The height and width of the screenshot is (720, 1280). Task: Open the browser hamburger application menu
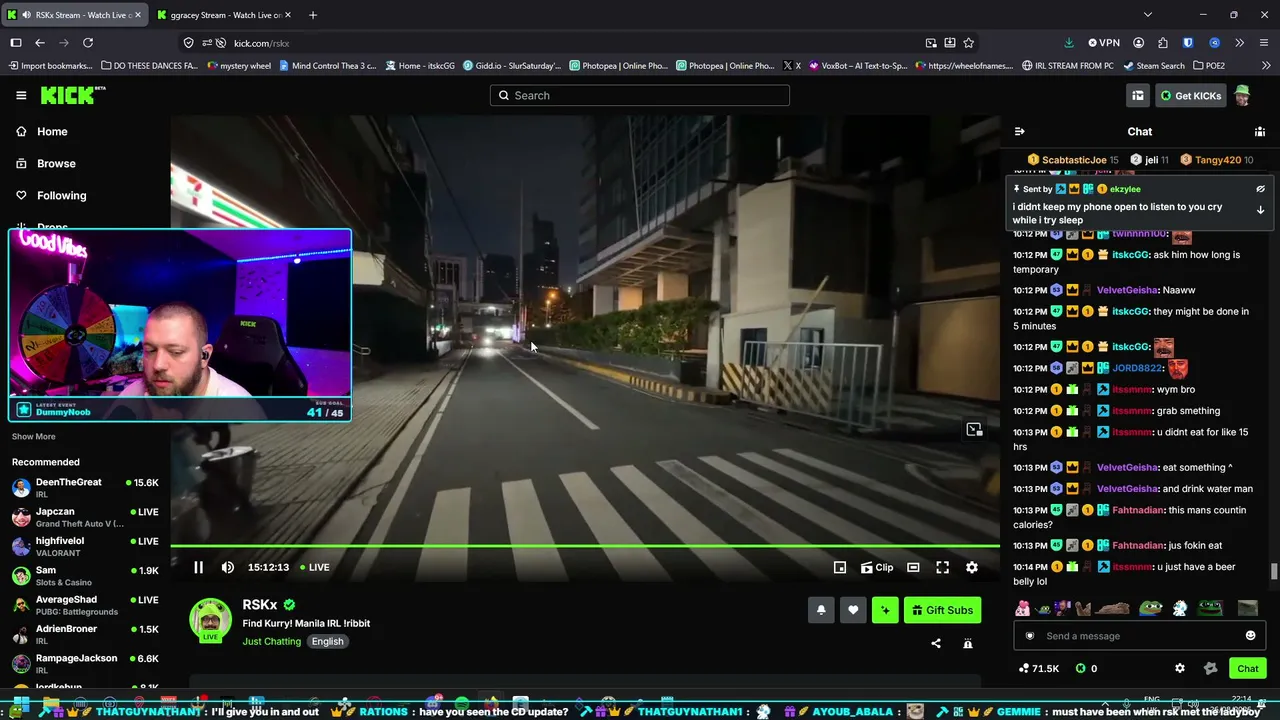(x=1262, y=43)
